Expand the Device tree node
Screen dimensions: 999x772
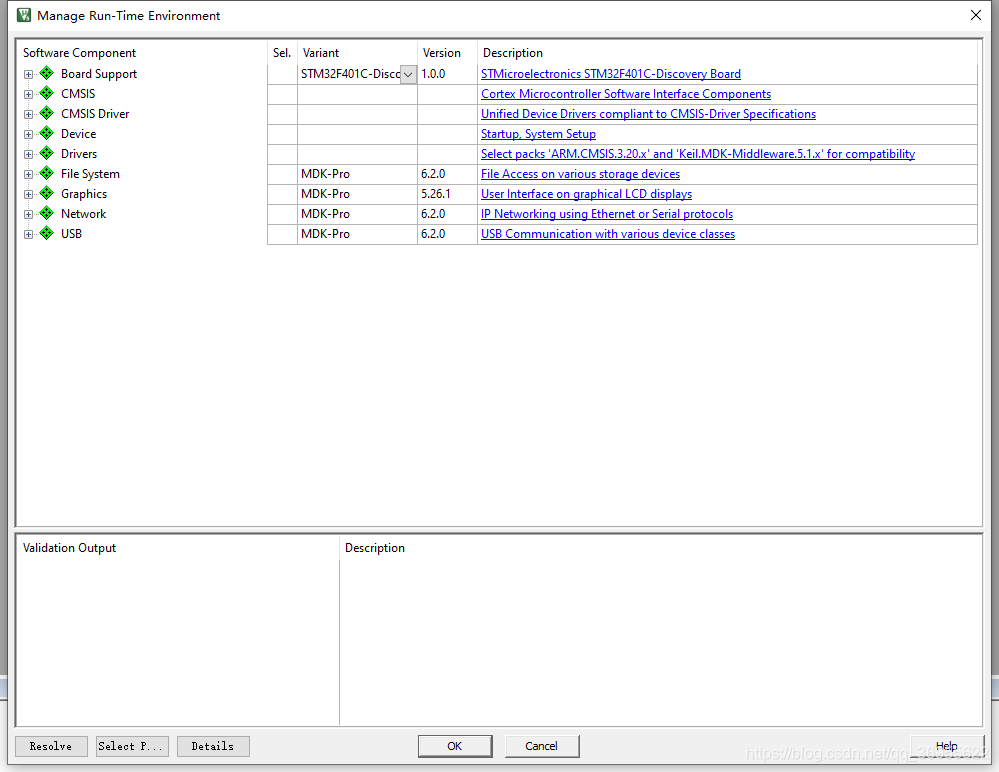tap(28, 134)
